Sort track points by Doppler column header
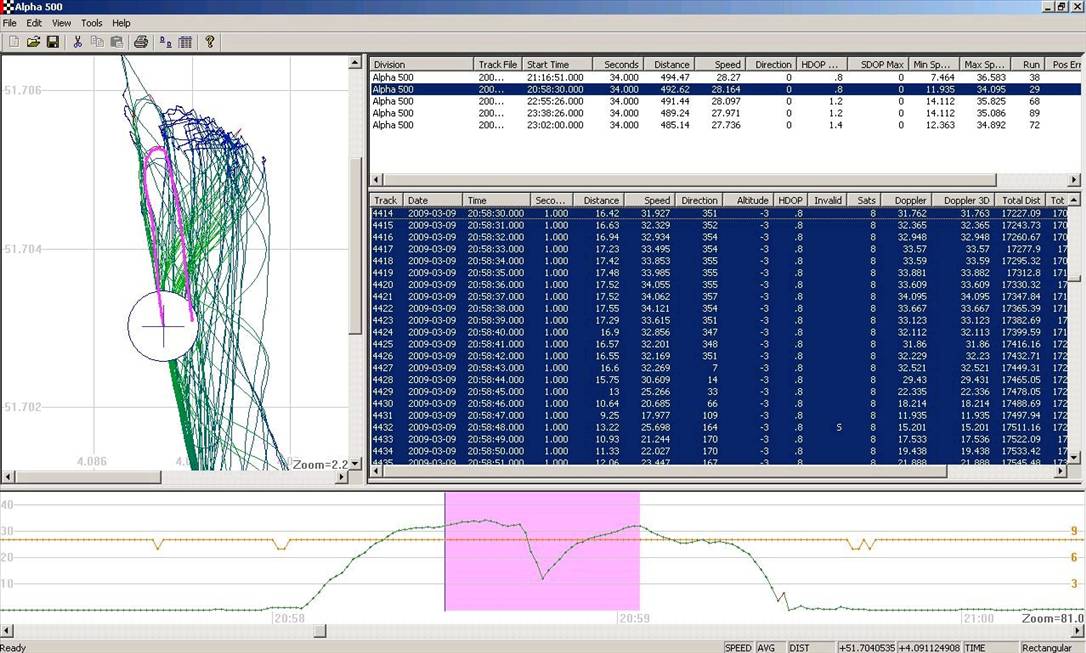The image size is (1086, 653). tap(910, 200)
